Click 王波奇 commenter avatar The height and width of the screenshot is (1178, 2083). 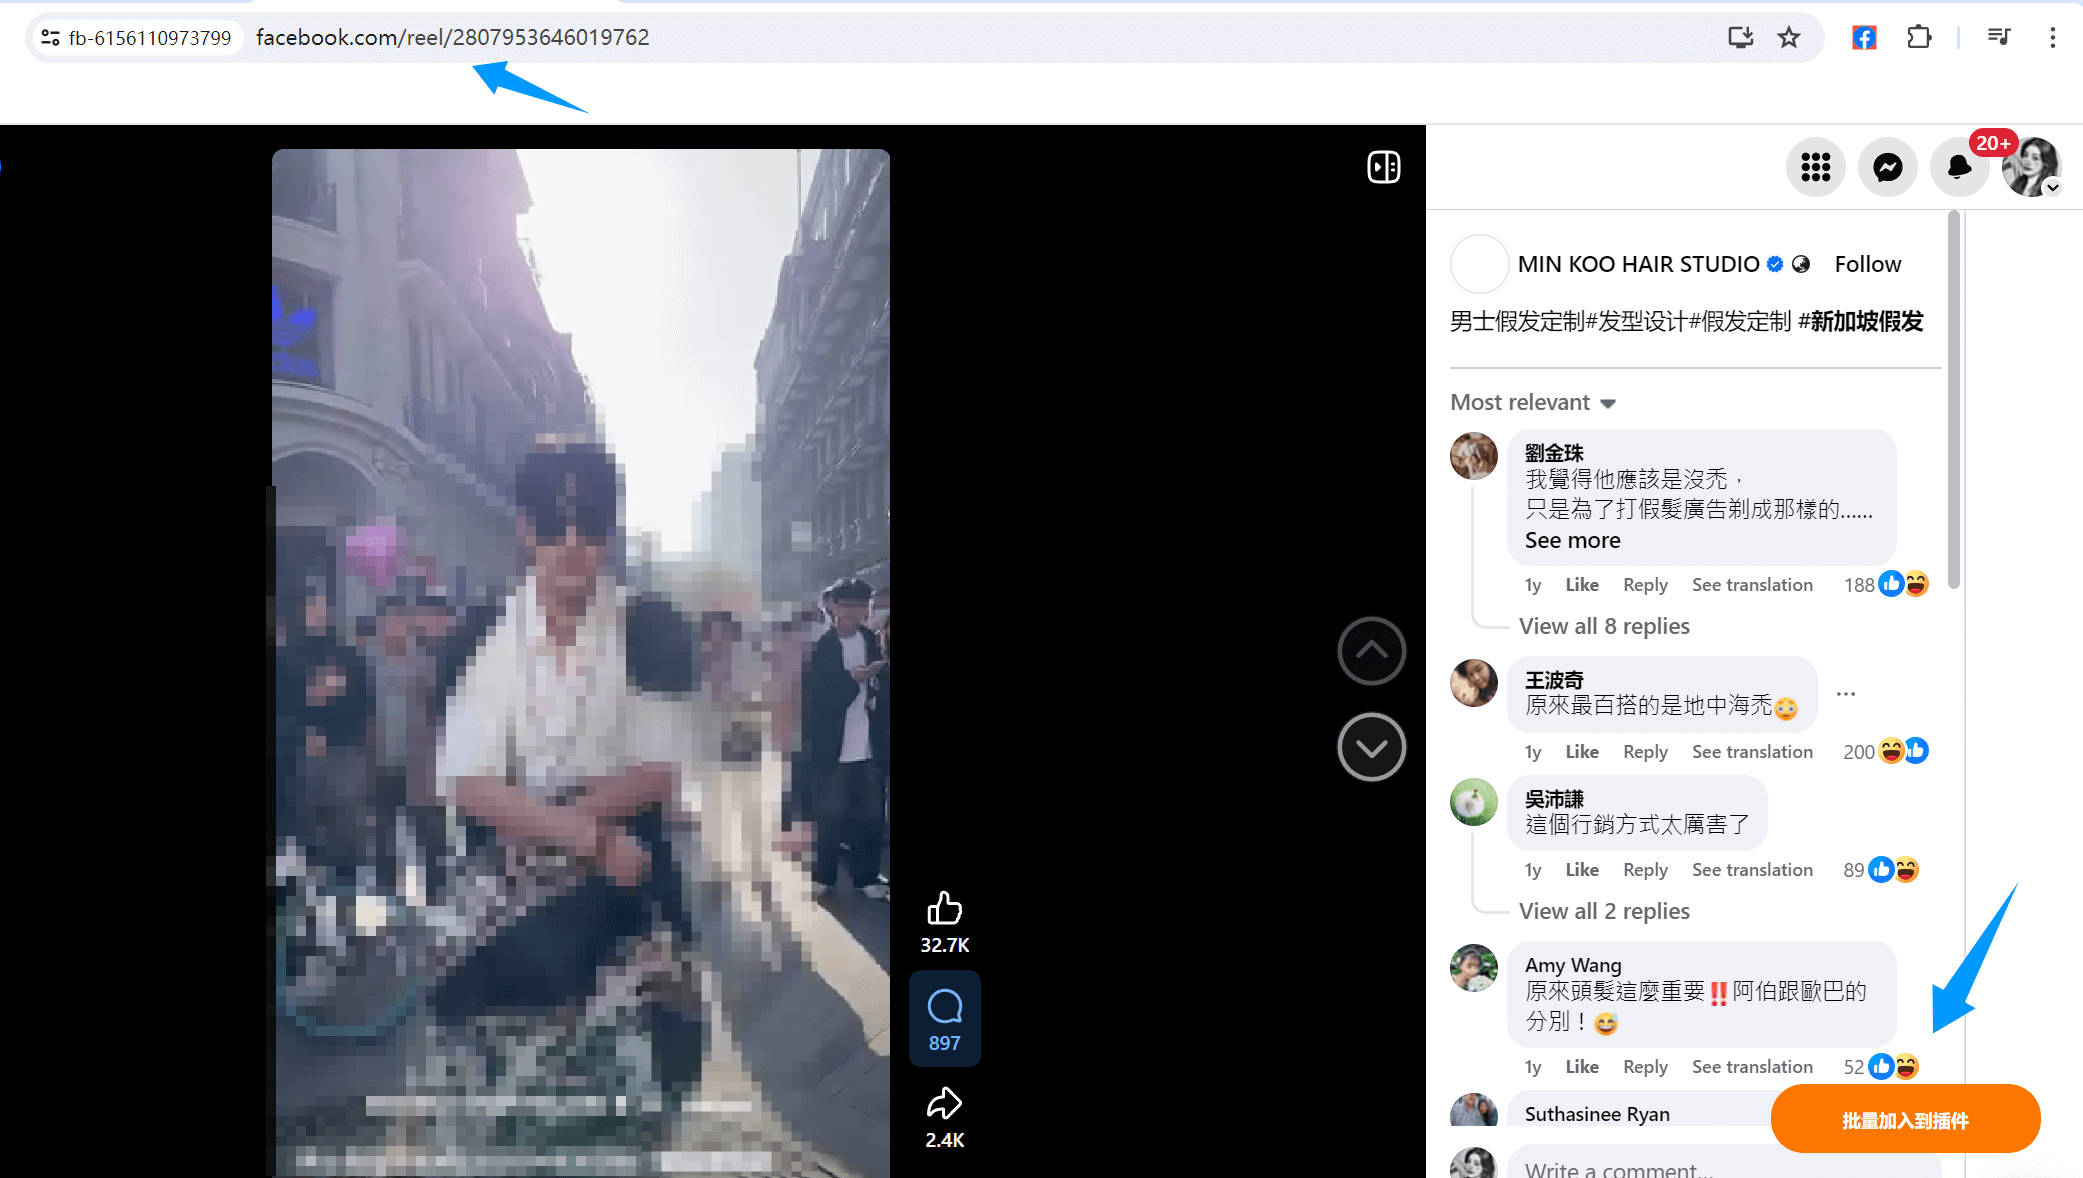pyautogui.click(x=1474, y=683)
